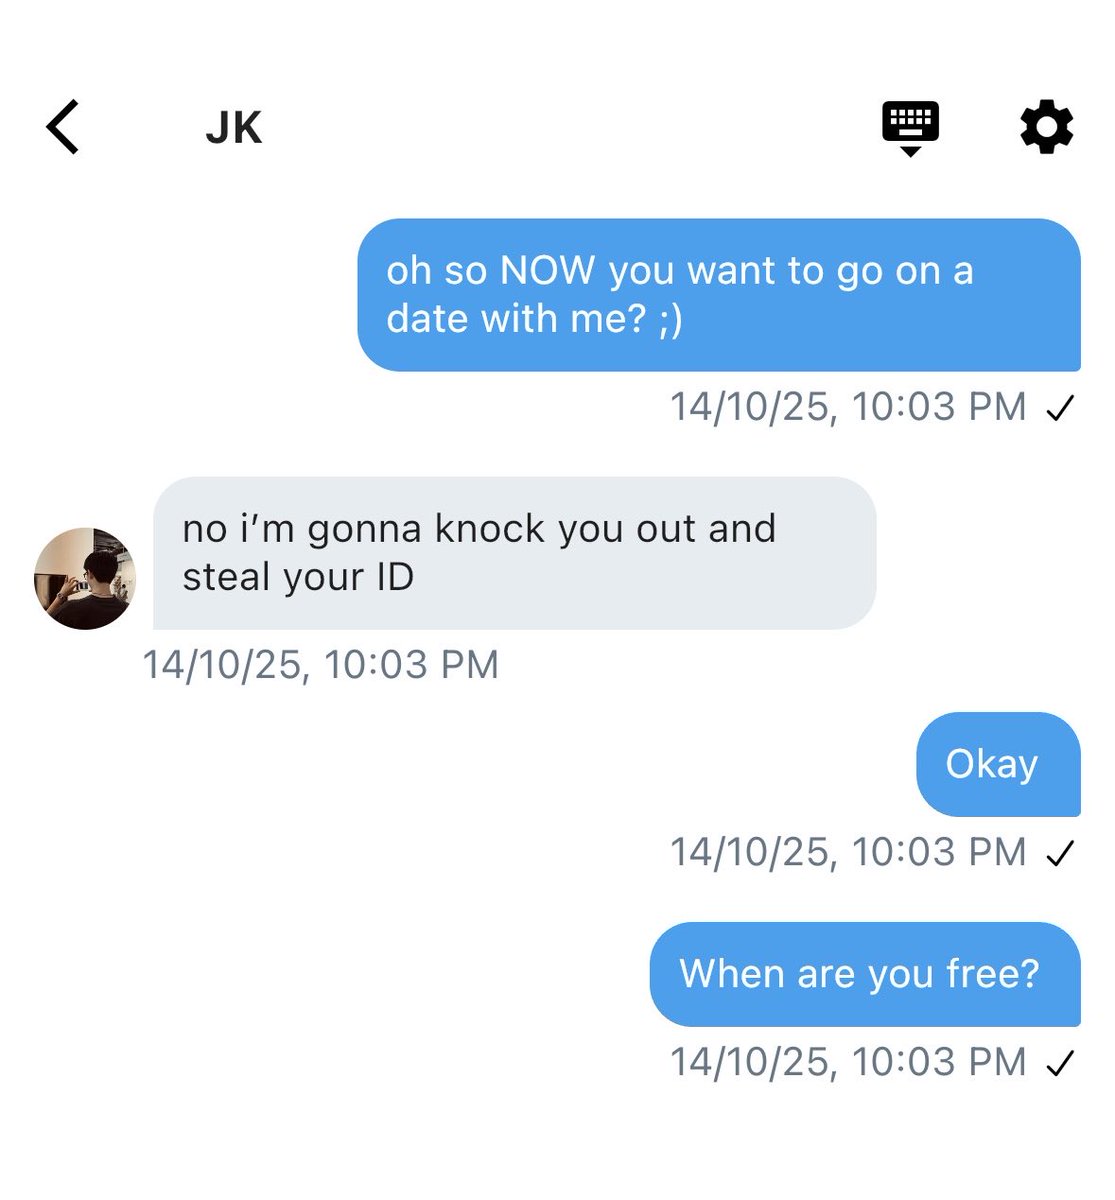Select the 'oh so NOW you want' message

[719, 295]
